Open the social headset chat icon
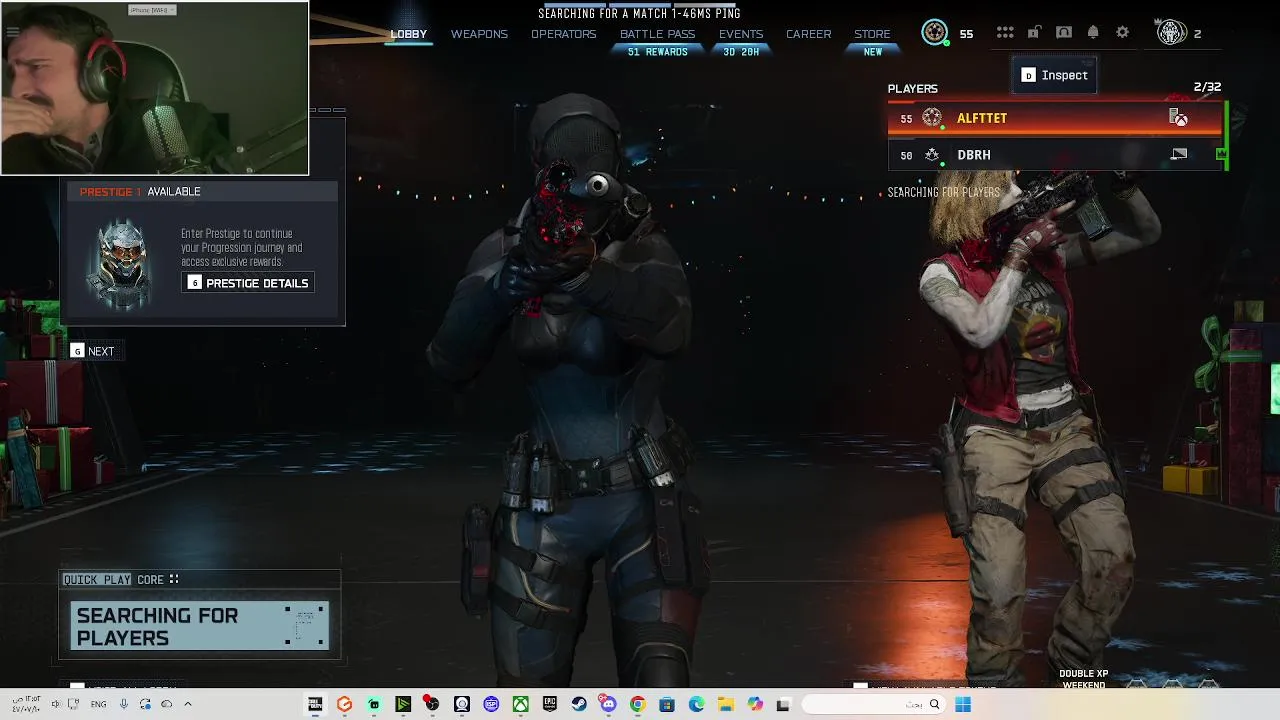Image resolution: width=1280 pixels, height=720 pixels. 1064,33
